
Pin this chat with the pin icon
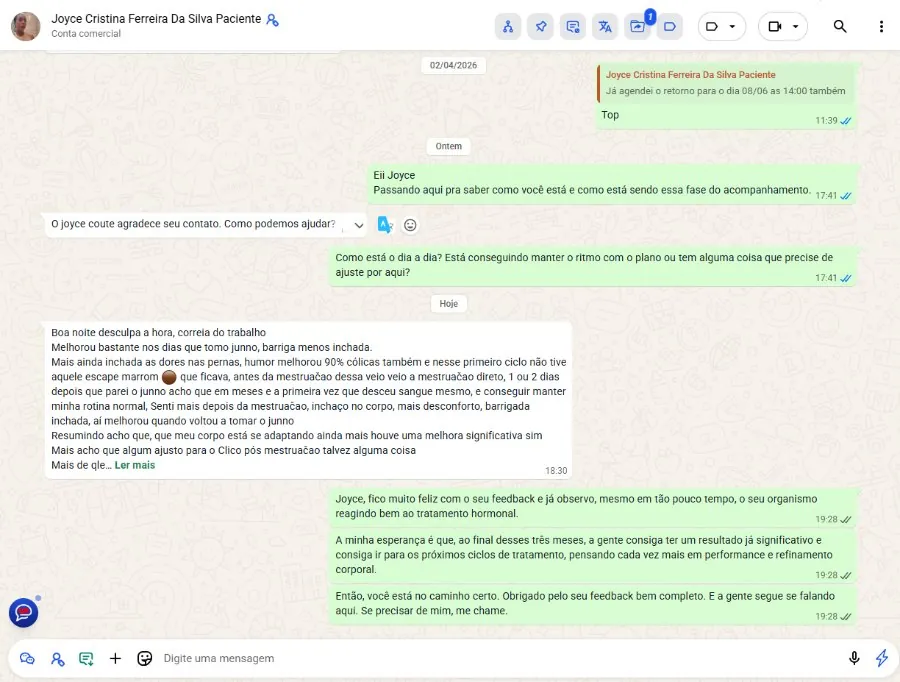pyautogui.click(x=540, y=26)
